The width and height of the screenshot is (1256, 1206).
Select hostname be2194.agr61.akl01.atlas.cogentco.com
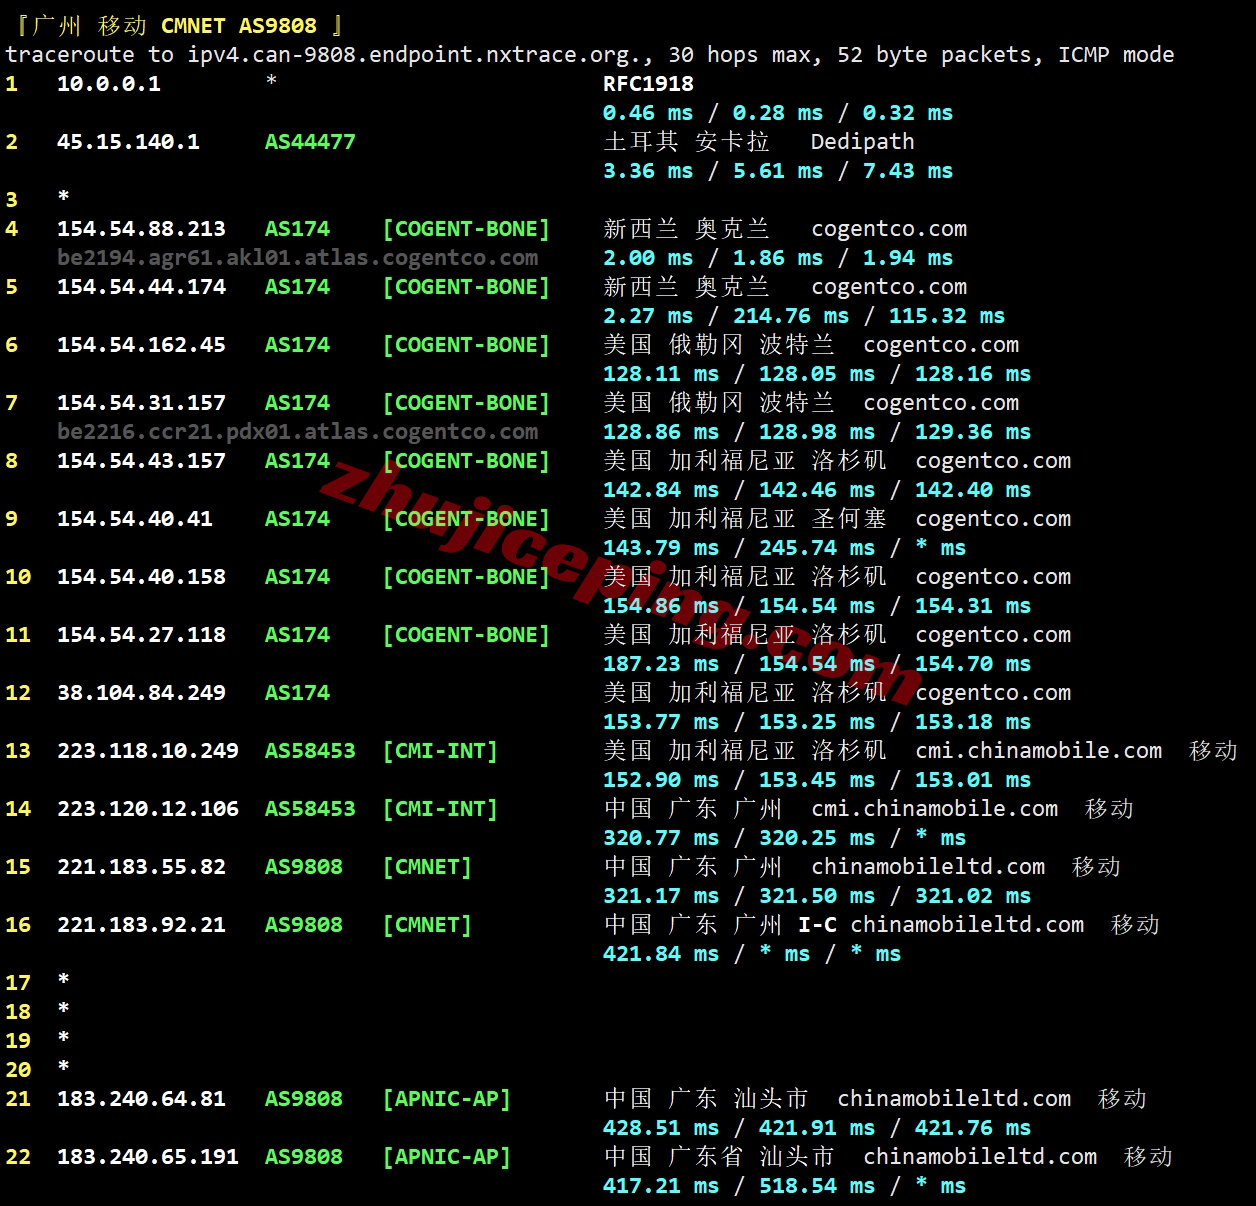(x=297, y=258)
